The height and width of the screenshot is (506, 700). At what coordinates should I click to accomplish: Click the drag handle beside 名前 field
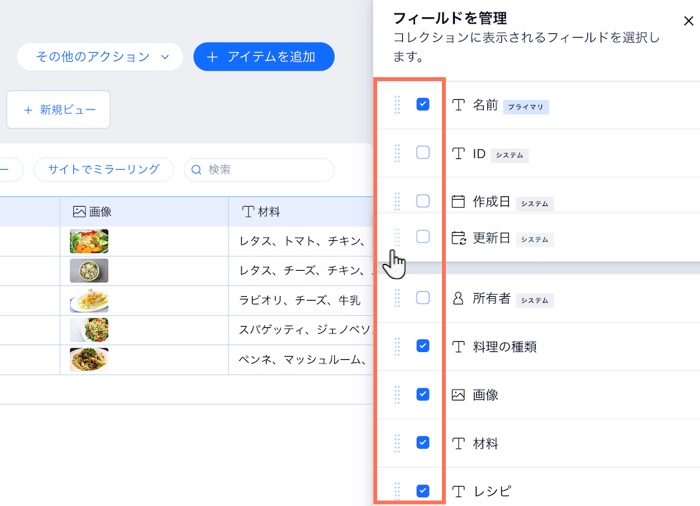(397, 104)
